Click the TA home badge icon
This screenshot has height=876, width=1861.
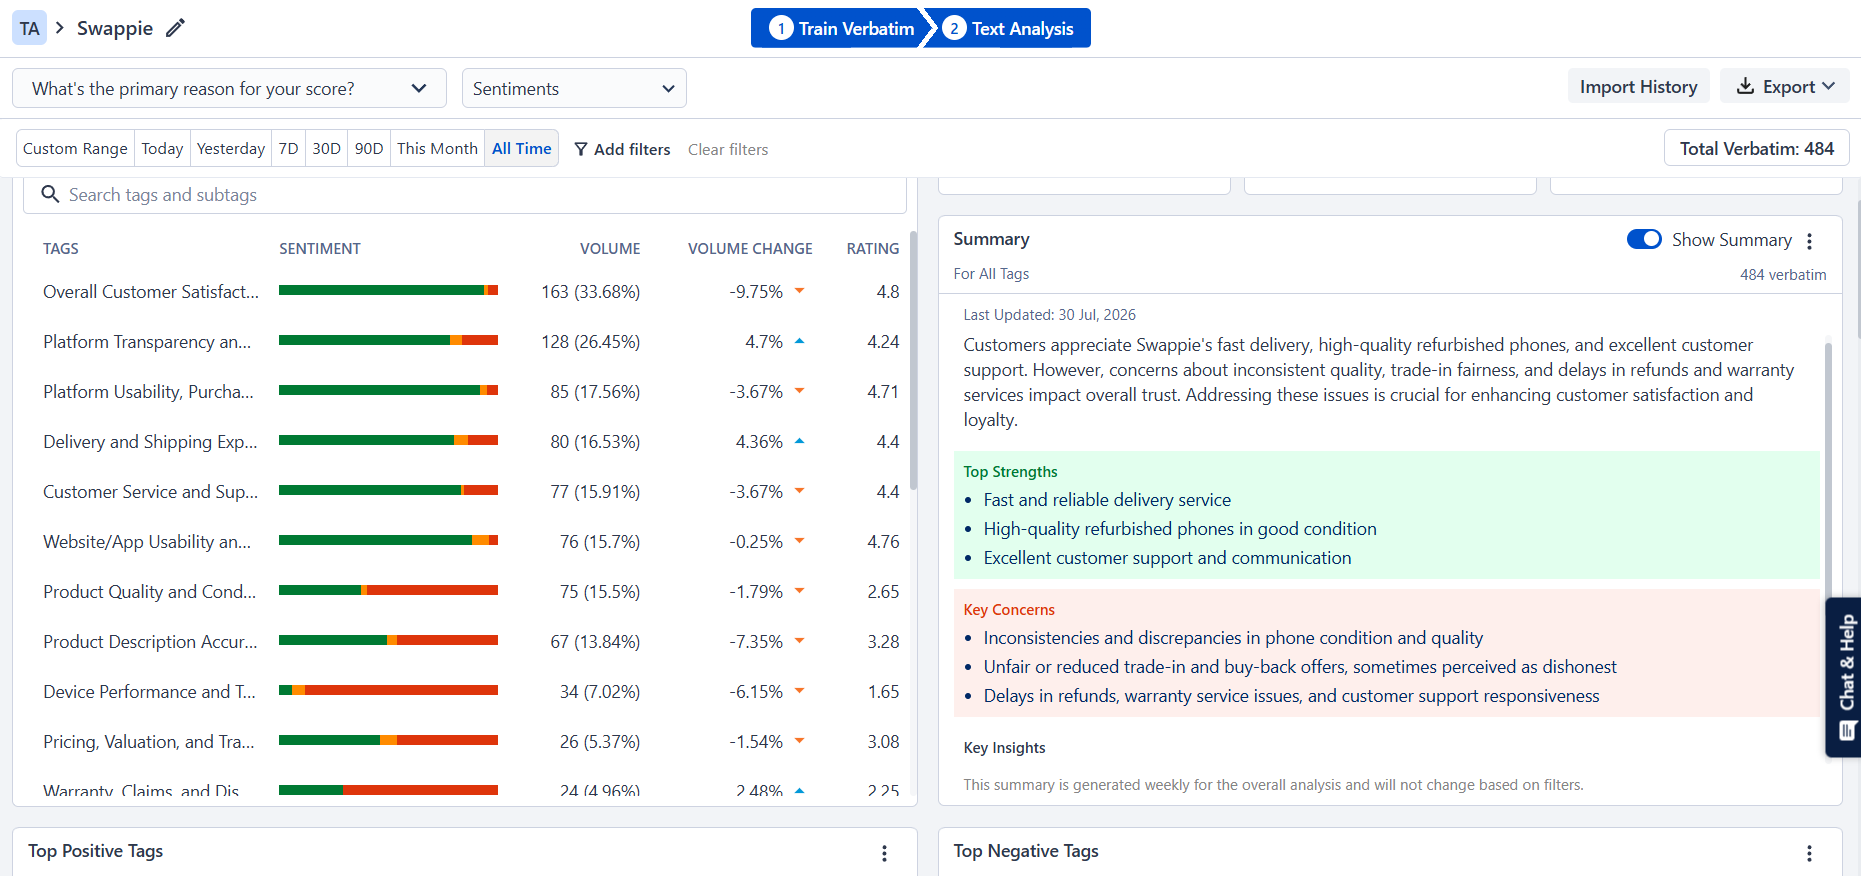pyautogui.click(x=30, y=28)
